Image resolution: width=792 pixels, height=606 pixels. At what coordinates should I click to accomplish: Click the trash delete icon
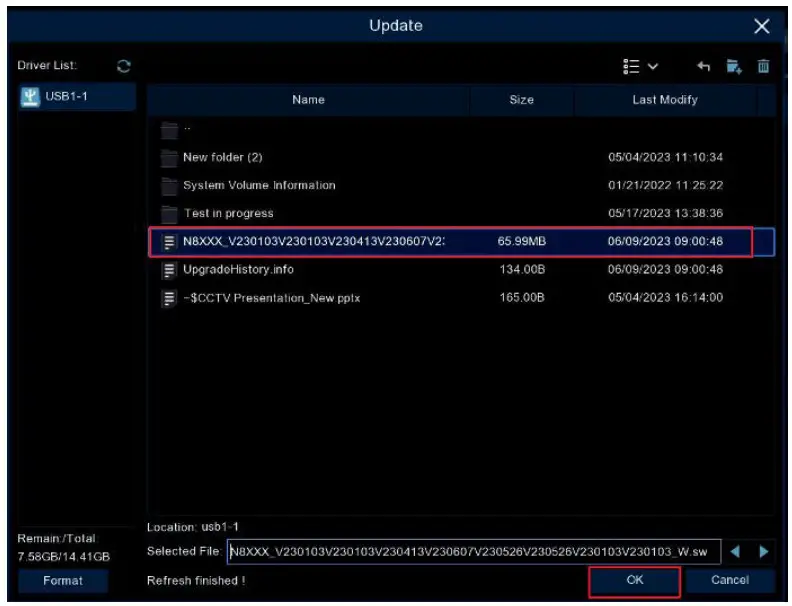pyautogui.click(x=763, y=67)
